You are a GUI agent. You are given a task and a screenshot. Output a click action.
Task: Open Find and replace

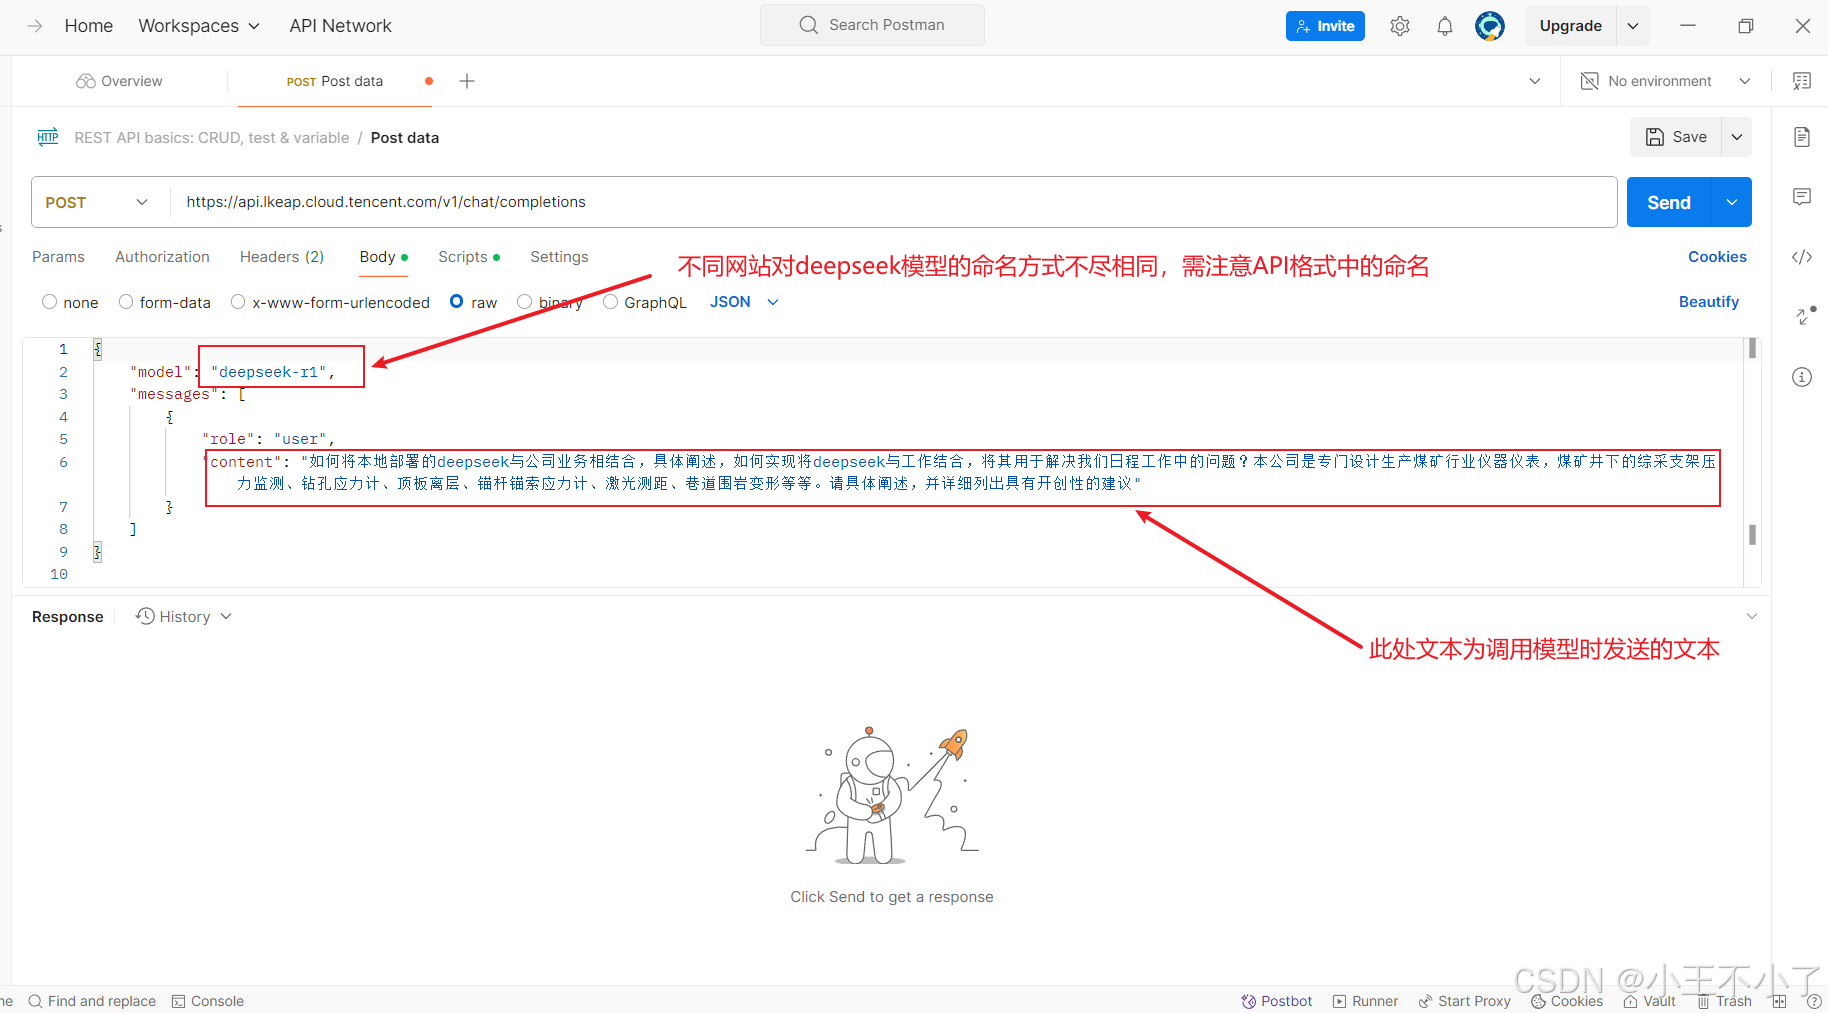[x=92, y=1001]
